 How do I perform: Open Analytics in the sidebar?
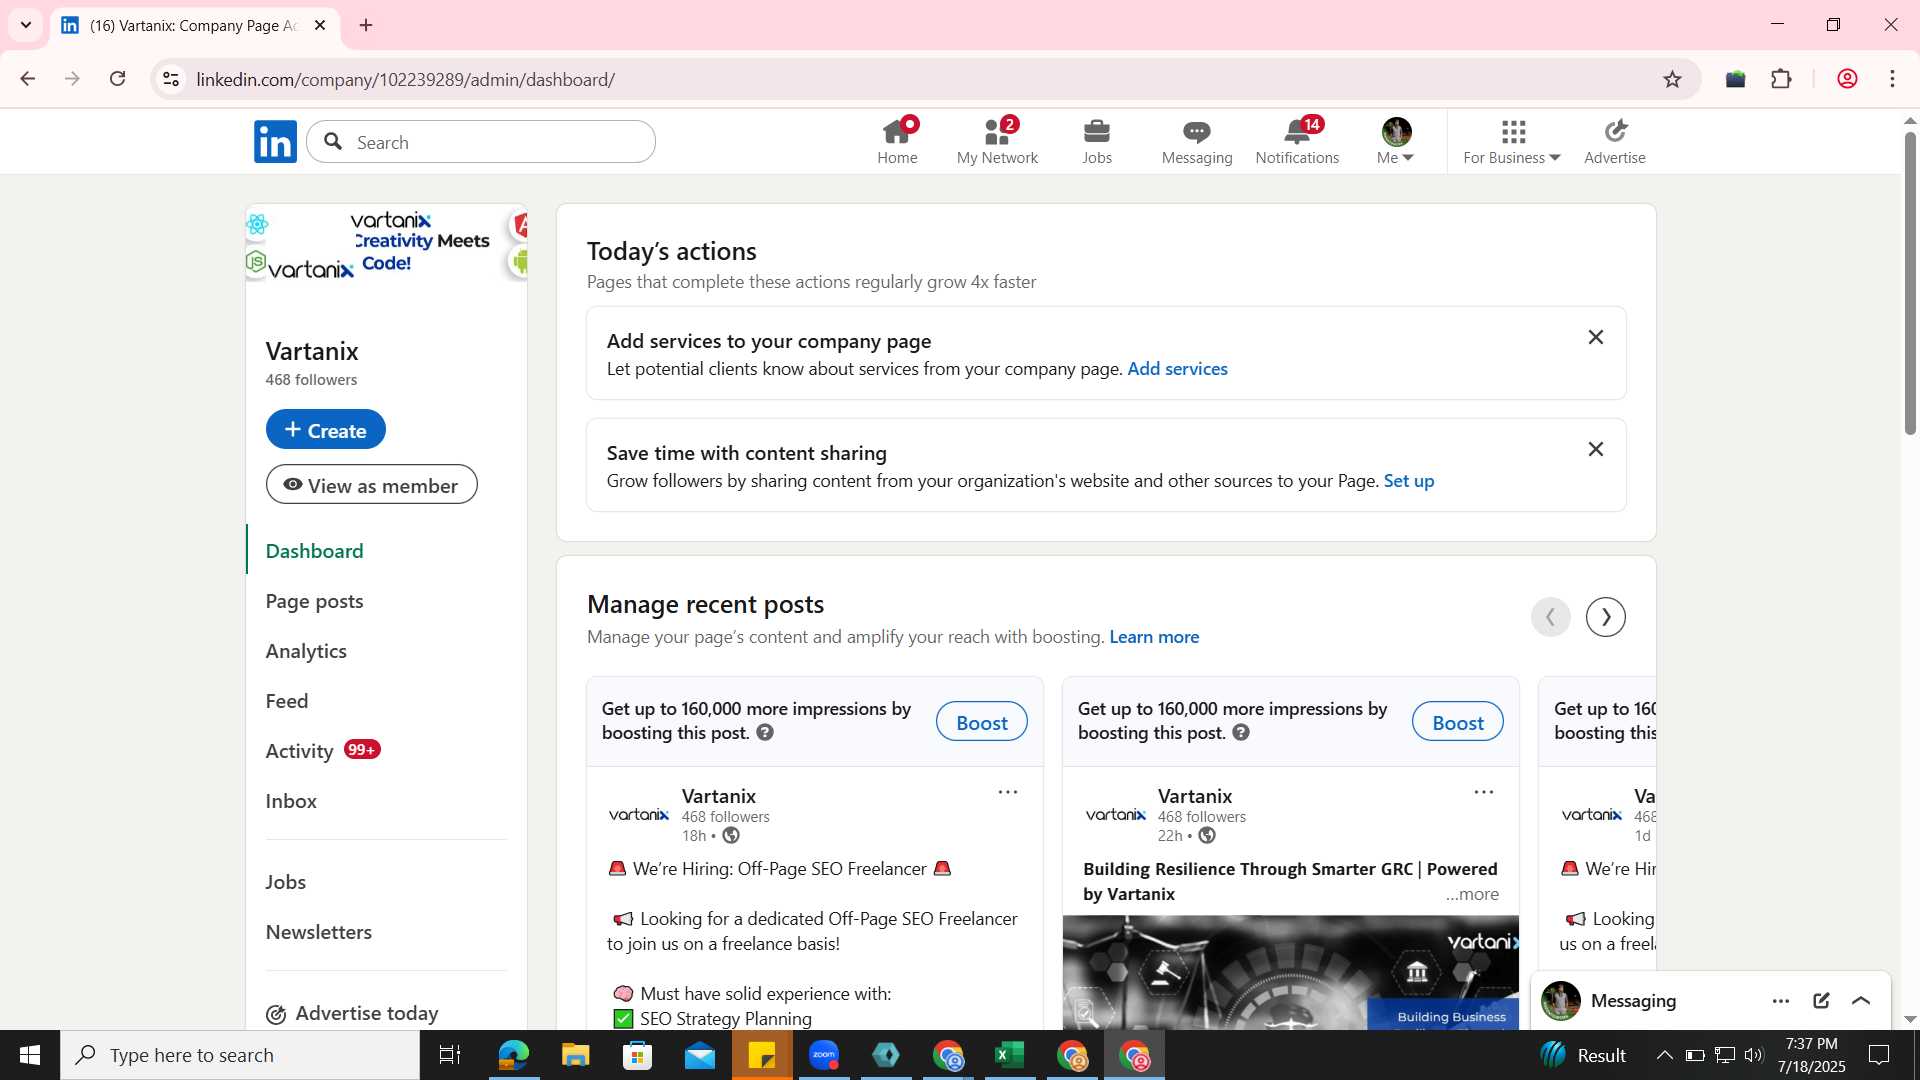pos(306,651)
